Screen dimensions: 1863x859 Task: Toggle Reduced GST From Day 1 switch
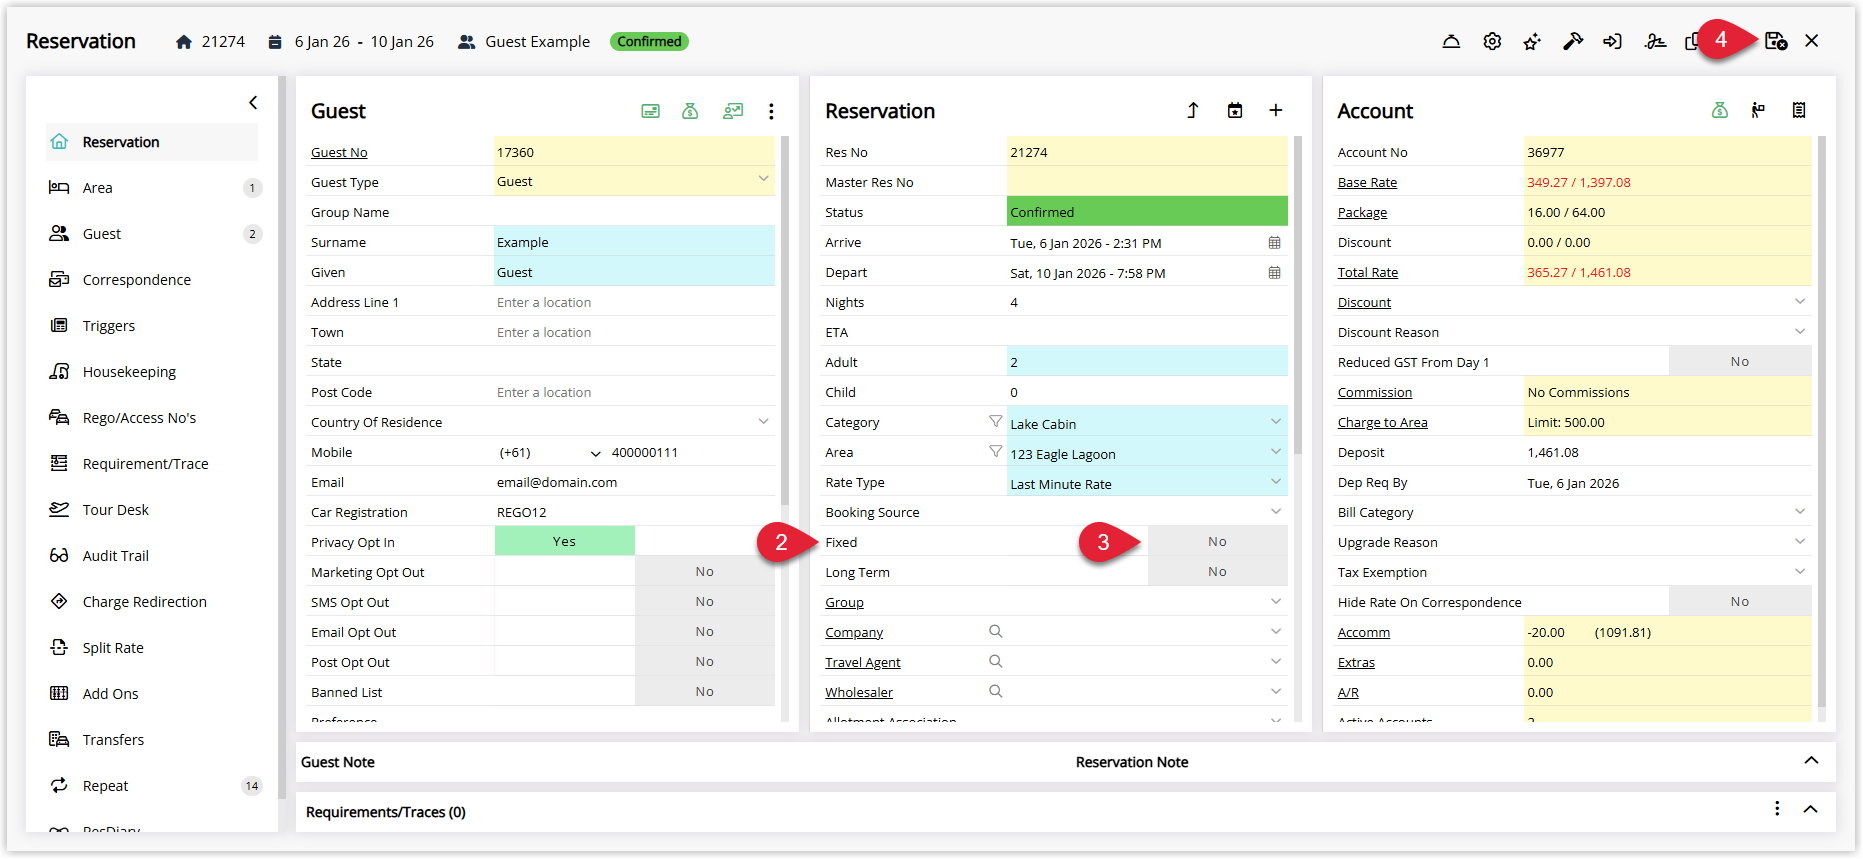click(1740, 361)
